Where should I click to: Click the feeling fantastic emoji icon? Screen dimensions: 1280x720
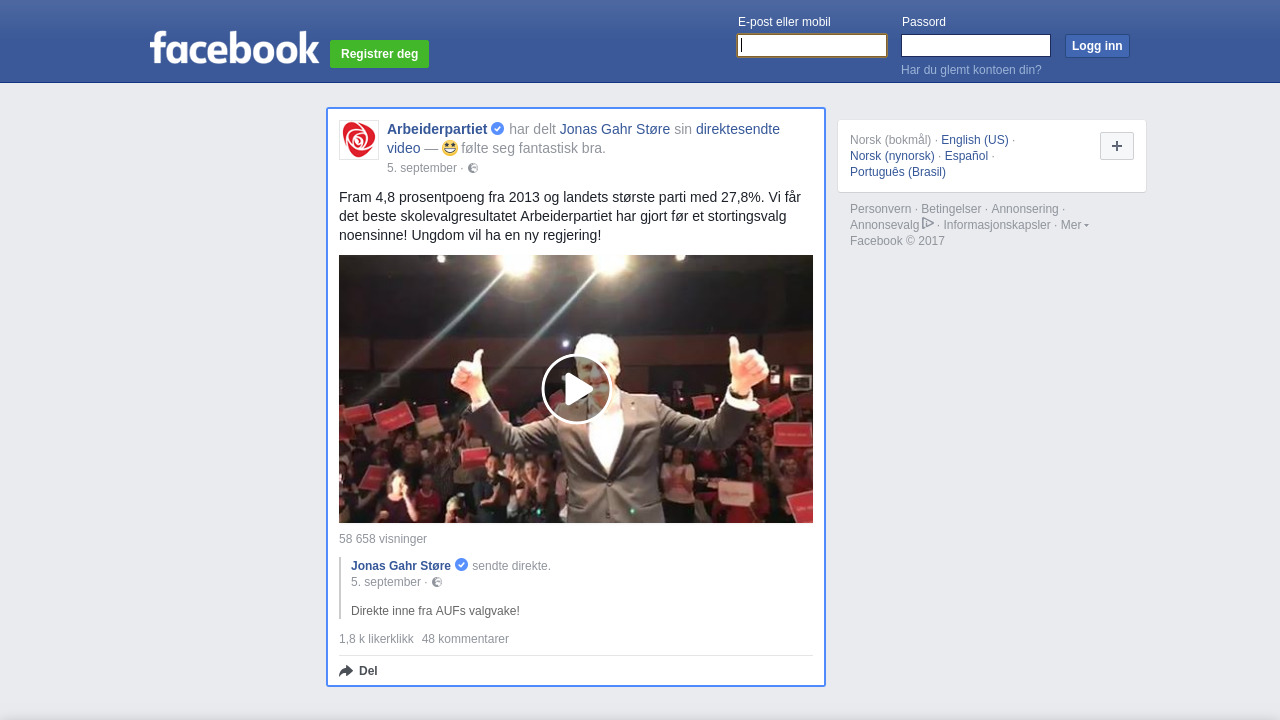coord(450,148)
